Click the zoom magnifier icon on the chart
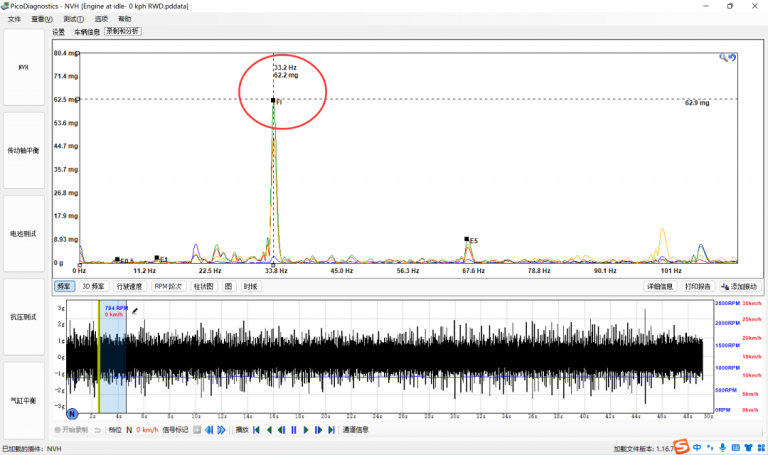This screenshot has width=768, height=455. (723, 57)
